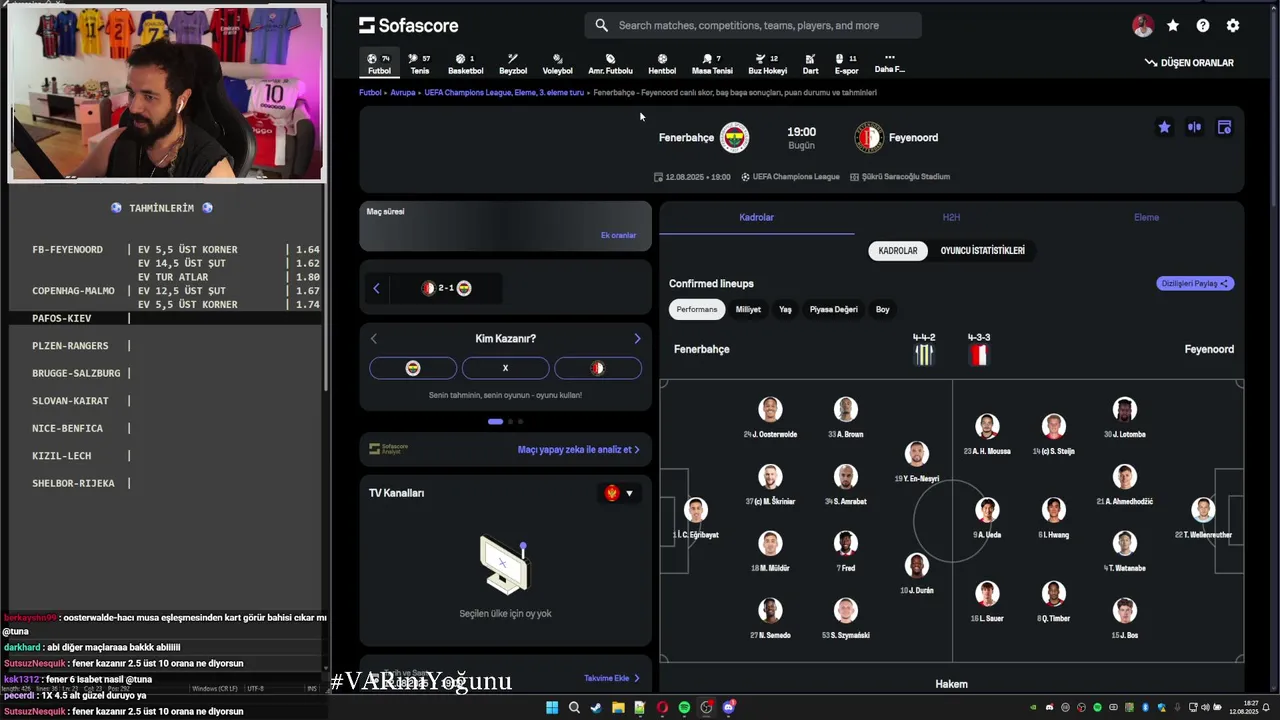The width and height of the screenshot is (1280, 720).
Task: Go to previous leg score arrow
Action: (376, 288)
